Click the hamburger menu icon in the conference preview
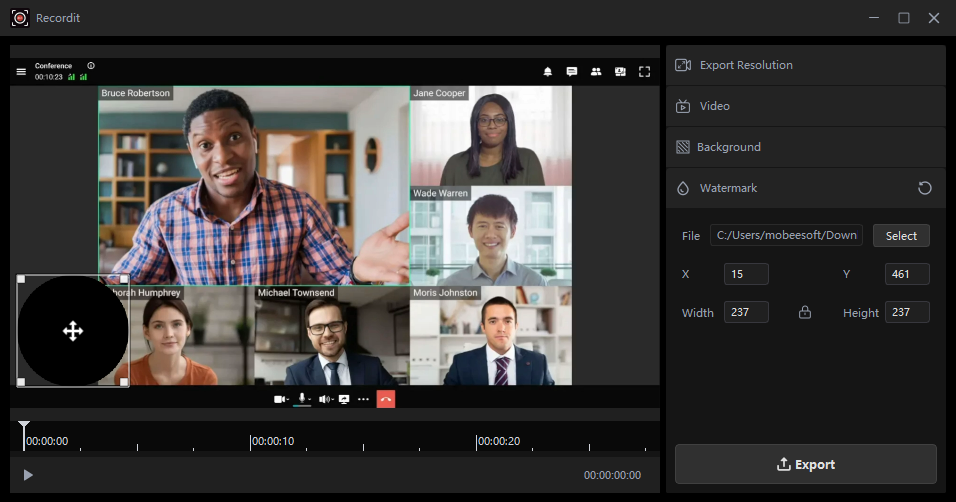The height and width of the screenshot is (502, 956). pyautogui.click(x=21, y=72)
